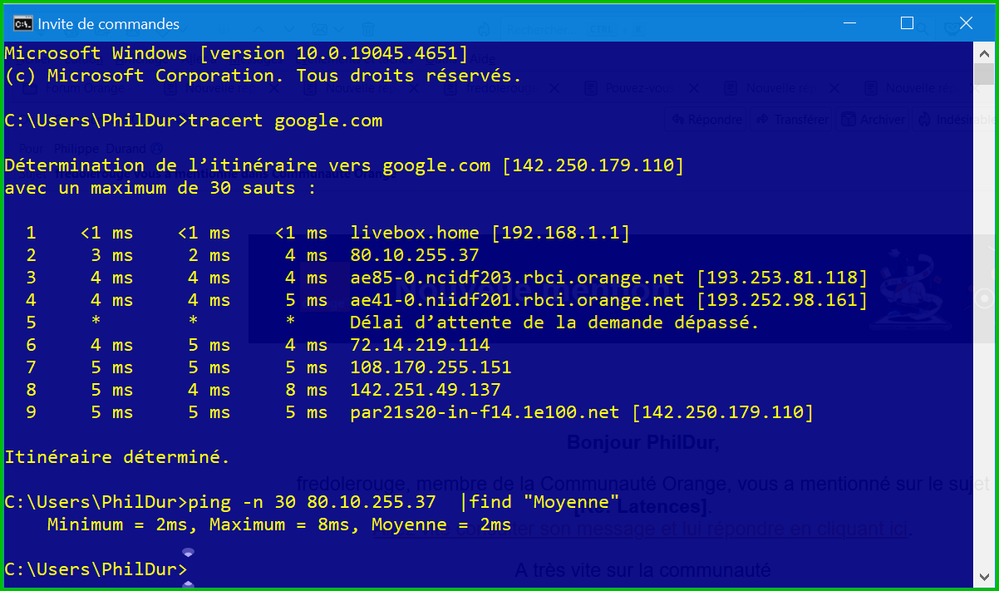Click the vertical scrollbar thumb
Image resolution: width=999 pixels, height=591 pixels.
tap(984, 77)
